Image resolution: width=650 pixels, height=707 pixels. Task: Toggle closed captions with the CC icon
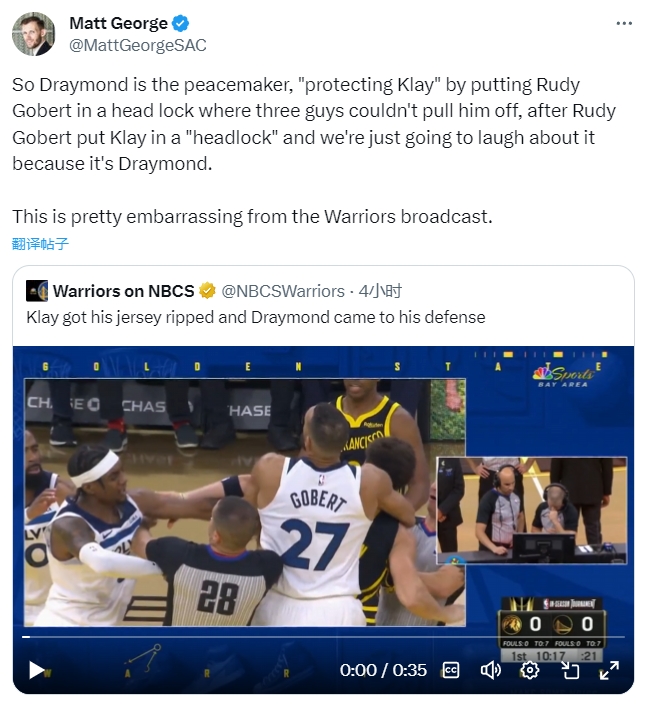pyautogui.click(x=451, y=670)
